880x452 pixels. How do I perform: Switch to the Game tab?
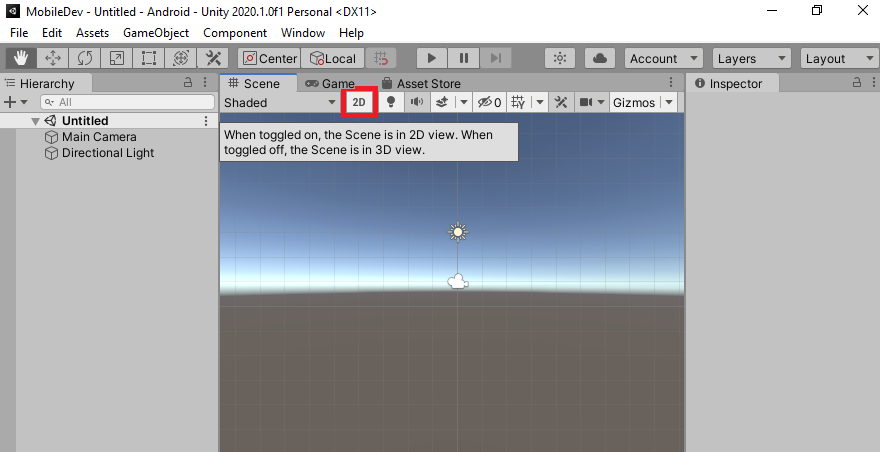330,84
